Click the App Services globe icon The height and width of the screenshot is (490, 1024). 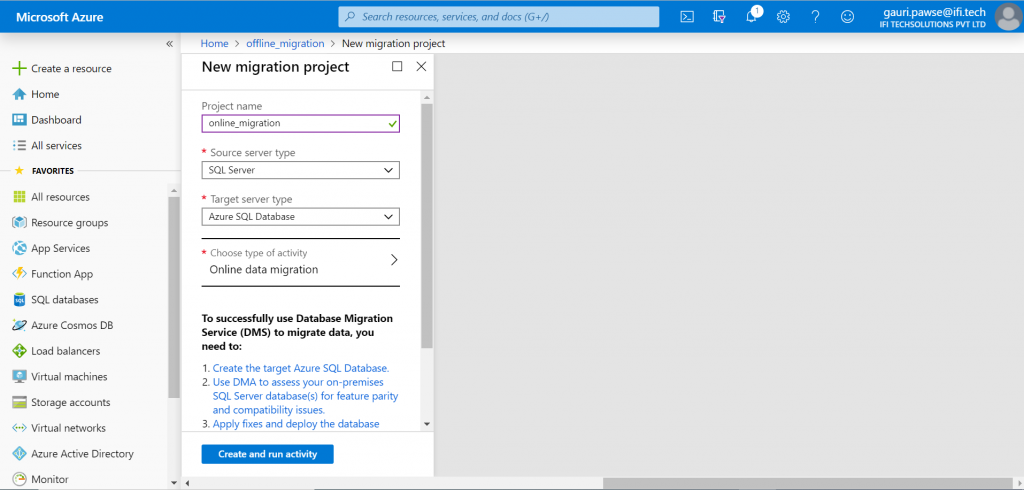pos(19,248)
